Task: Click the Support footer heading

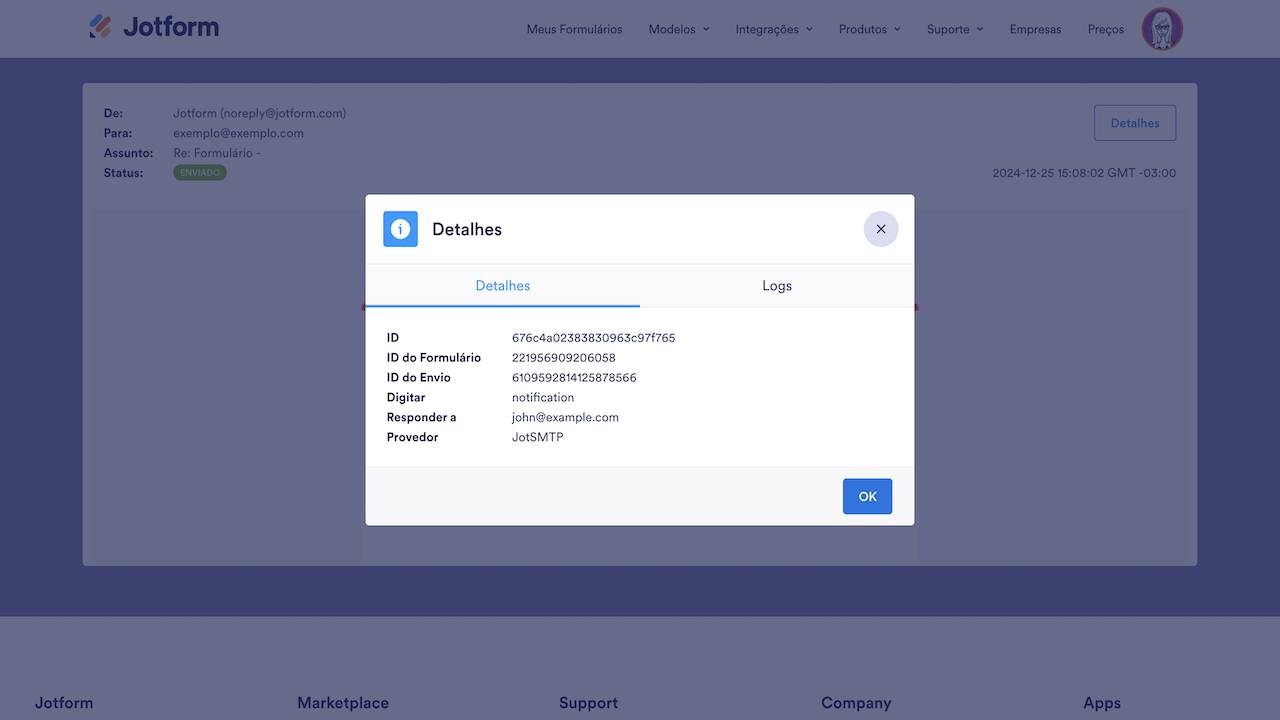Action: 588,703
